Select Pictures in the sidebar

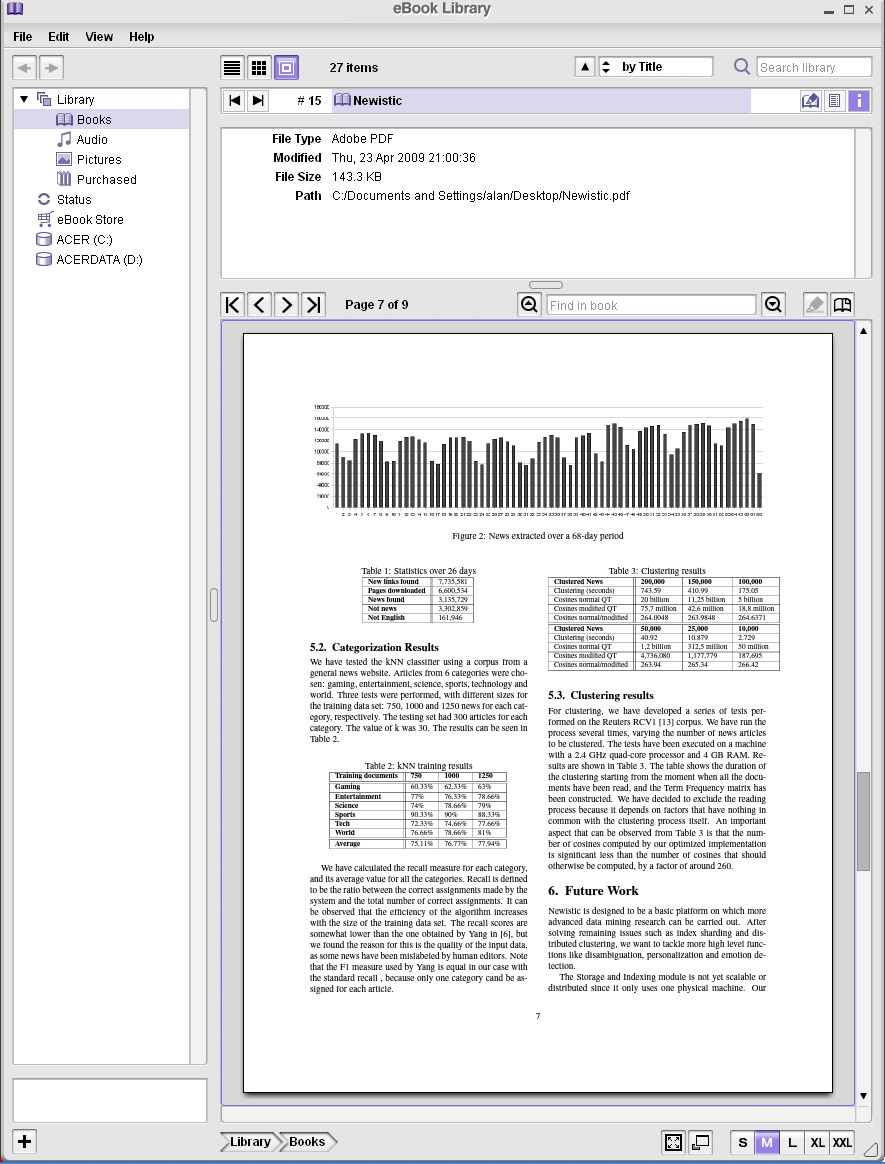99,160
